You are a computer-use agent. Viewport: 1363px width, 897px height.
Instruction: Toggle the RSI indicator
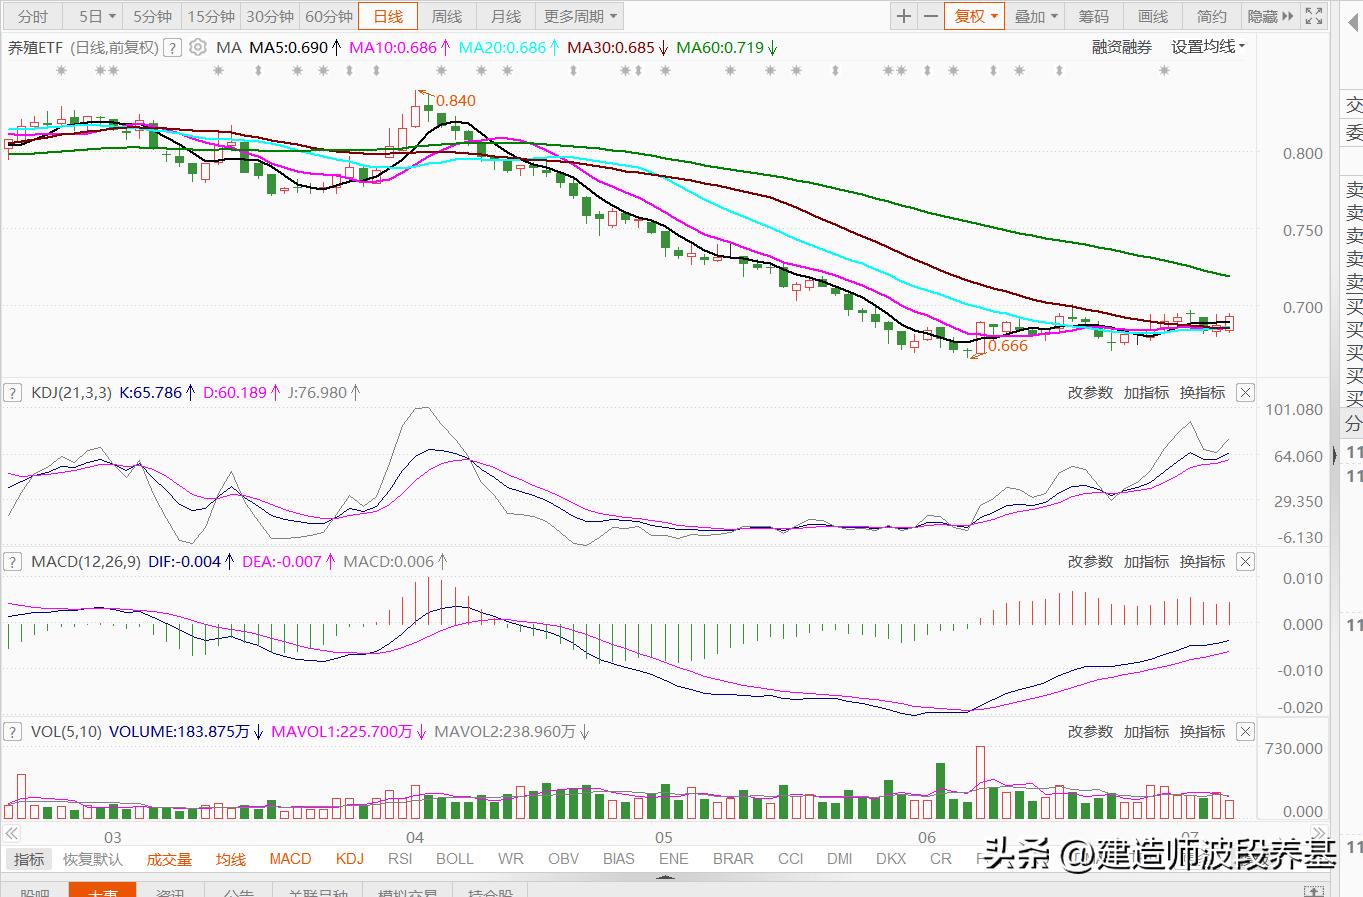coord(400,858)
